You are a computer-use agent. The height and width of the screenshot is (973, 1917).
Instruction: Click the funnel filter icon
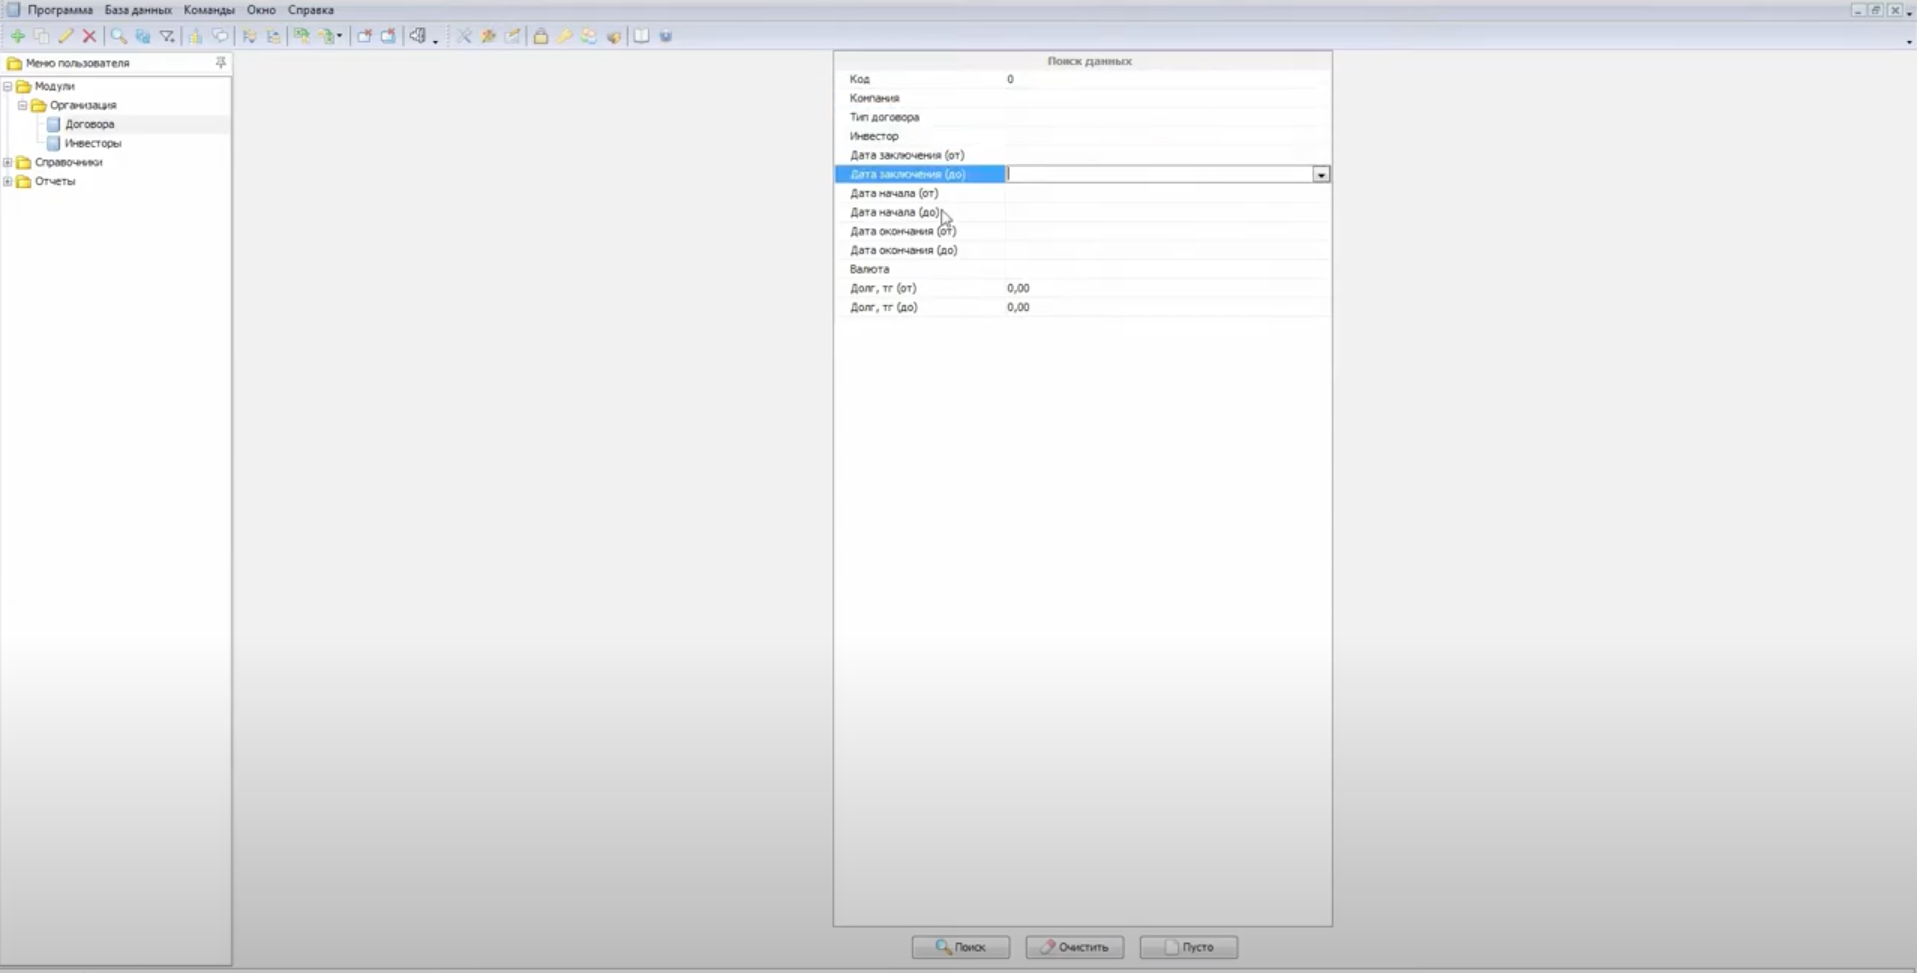point(167,36)
